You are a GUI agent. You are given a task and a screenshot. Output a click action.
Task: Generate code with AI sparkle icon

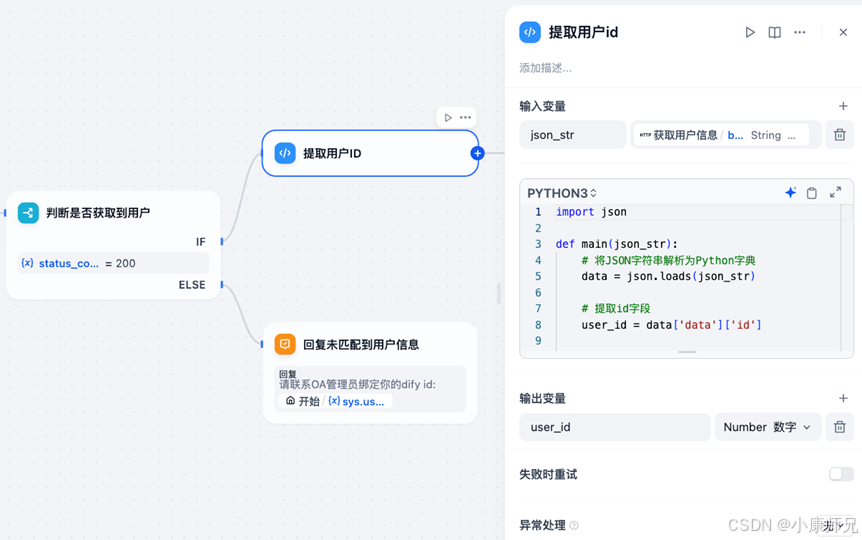[x=791, y=192]
